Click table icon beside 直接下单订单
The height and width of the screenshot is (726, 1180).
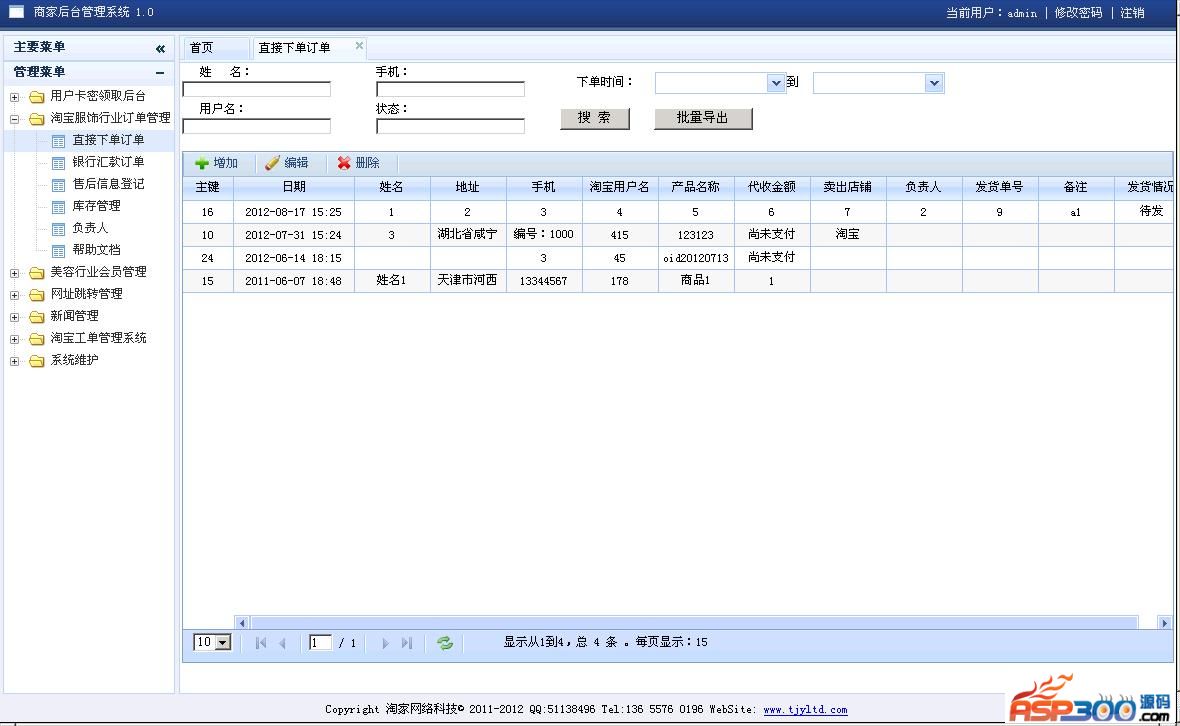pos(58,141)
